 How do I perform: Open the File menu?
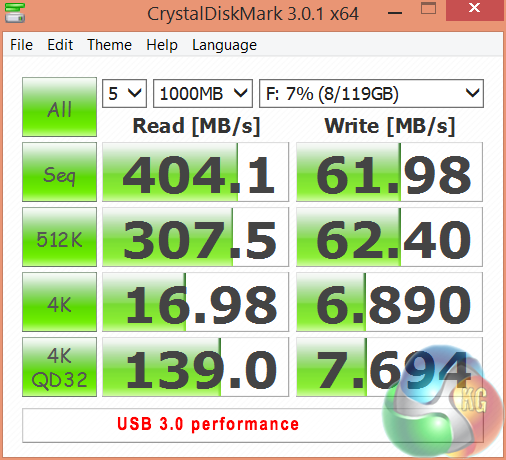[21, 45]
